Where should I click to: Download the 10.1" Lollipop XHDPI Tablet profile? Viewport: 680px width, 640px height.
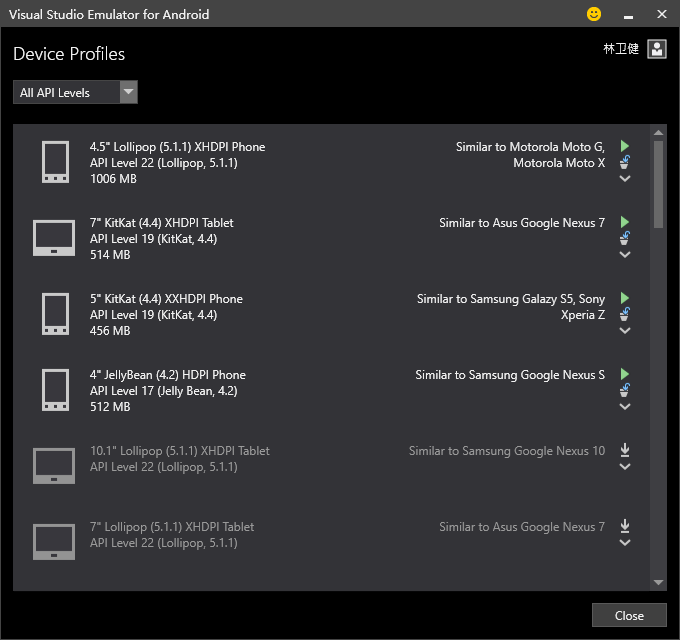click(624, 450)
